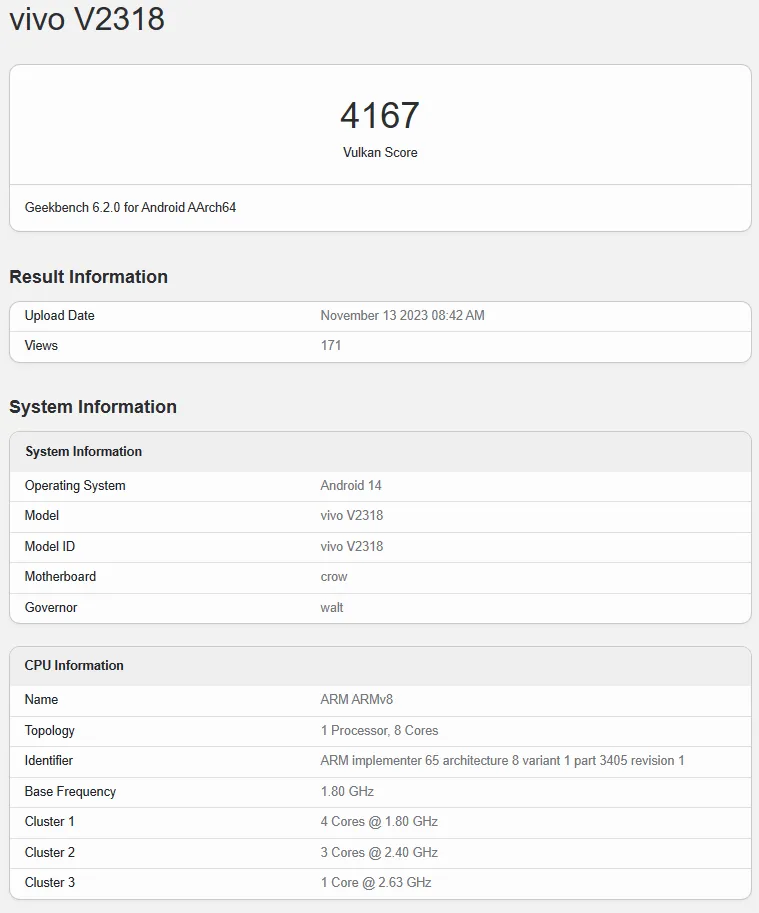Viewport: 759px width, 913px height.
Task: Click the Motherboard label
Action: pos(61,577)
